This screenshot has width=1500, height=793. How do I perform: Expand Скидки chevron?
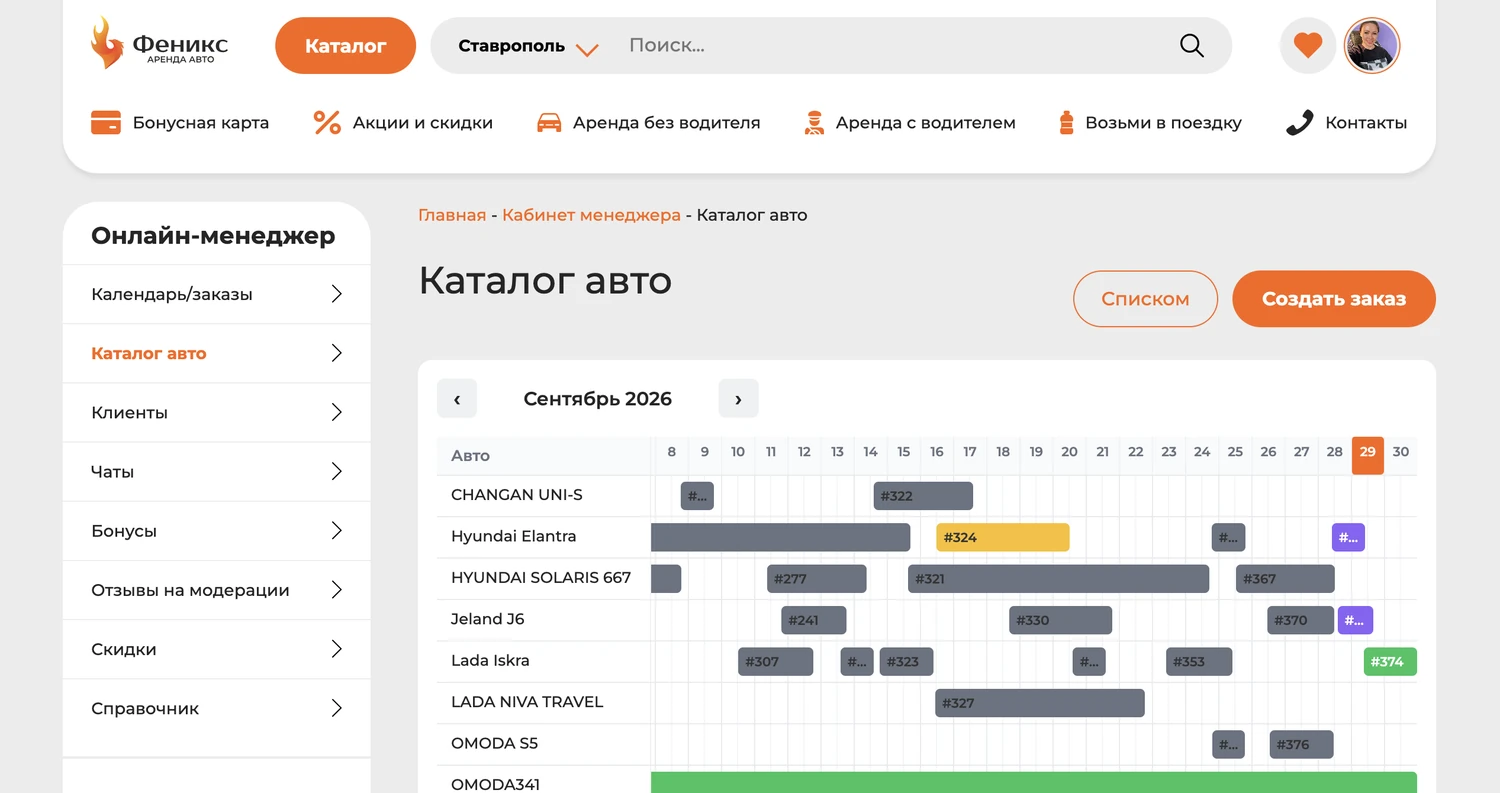coord(337,649)
